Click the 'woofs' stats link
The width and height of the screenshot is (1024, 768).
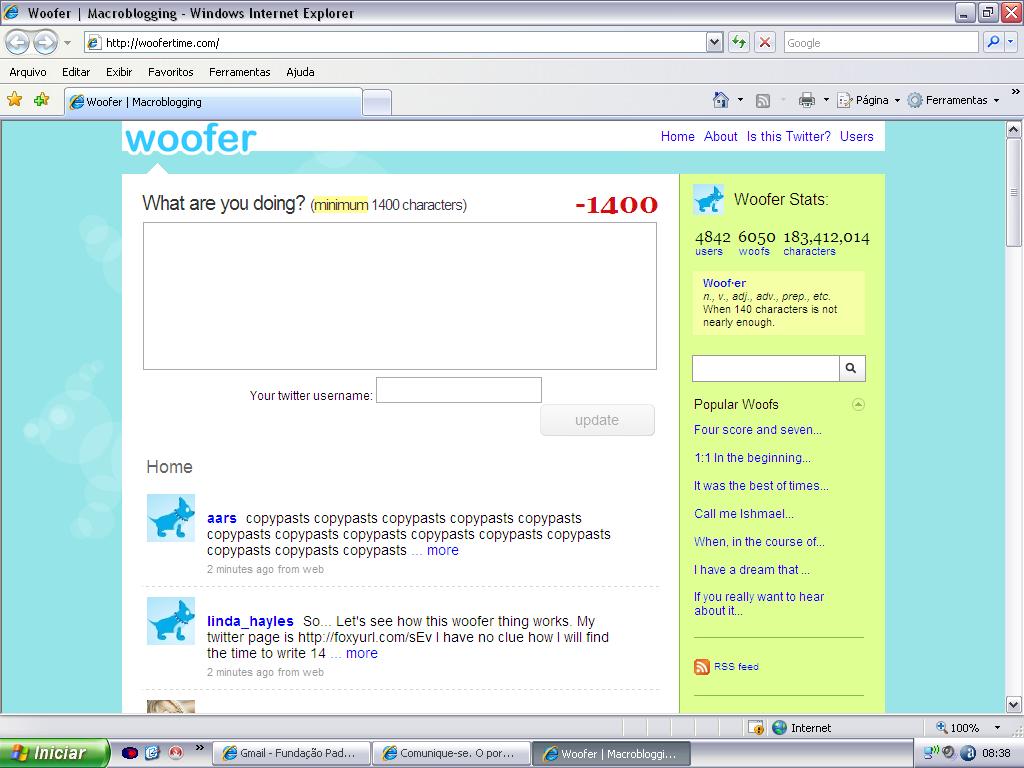(x=754, y=251)
